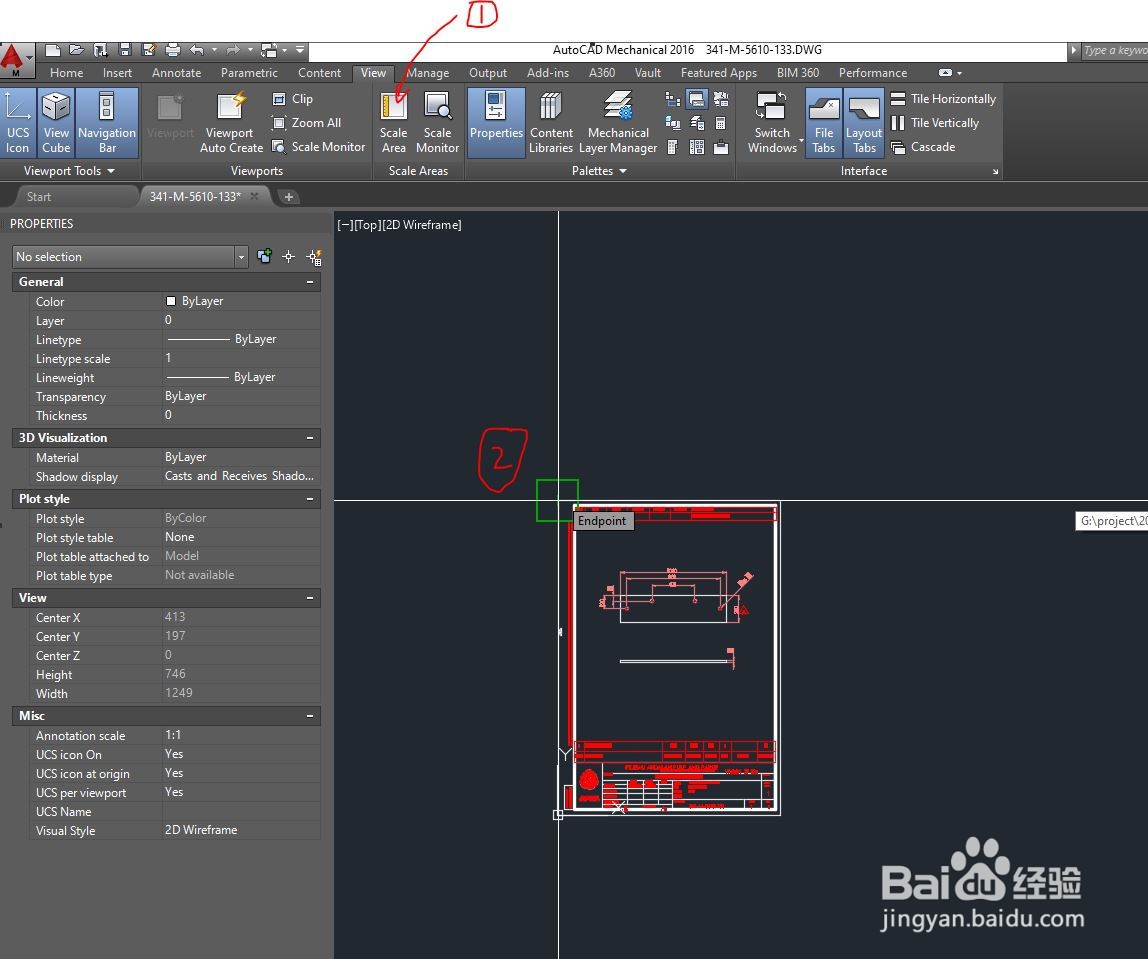
Task: Click Viewport Auto Create
Action: [x=231, y=122]
